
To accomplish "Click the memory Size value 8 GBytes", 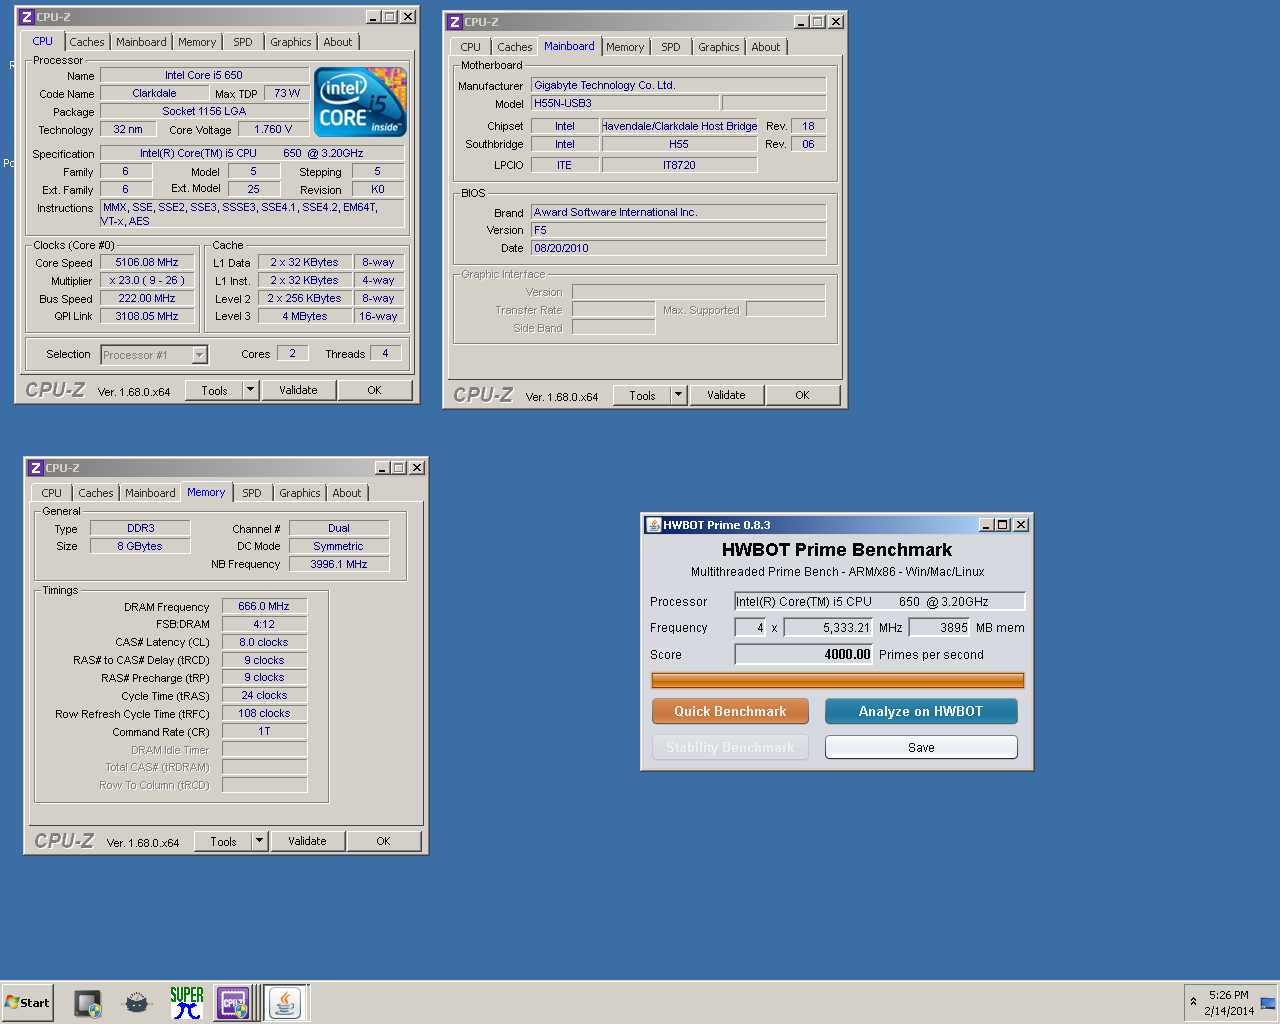I will [140, 546].
